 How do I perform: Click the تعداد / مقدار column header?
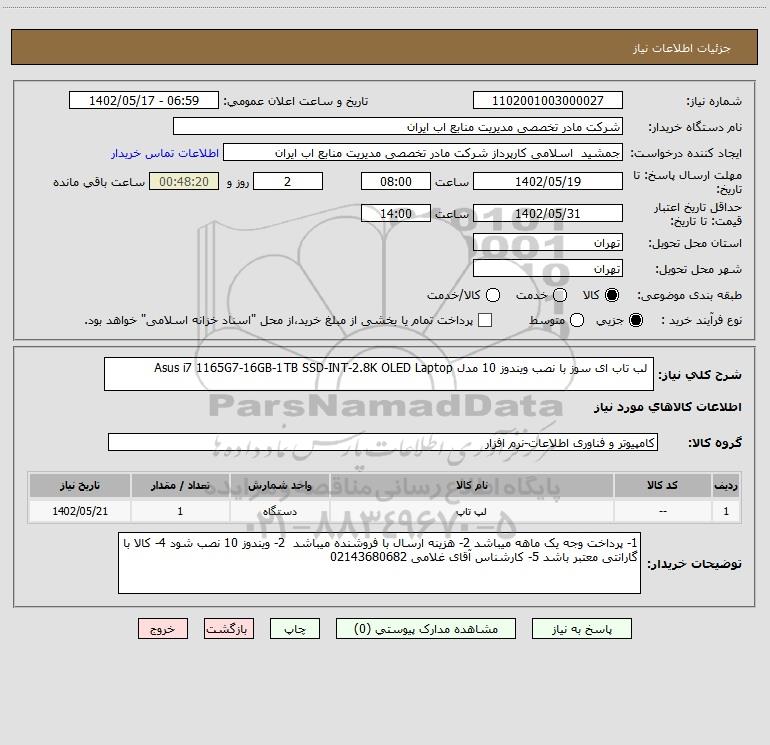pyautogui.click(x=180, y=485)
